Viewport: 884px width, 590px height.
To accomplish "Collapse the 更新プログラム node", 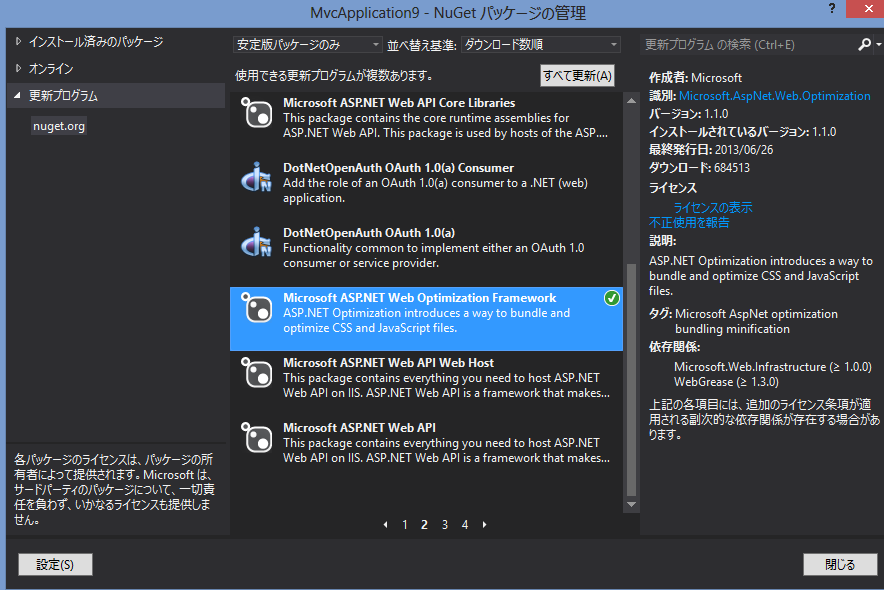I will pyautogui.click(x=17, y=95).
